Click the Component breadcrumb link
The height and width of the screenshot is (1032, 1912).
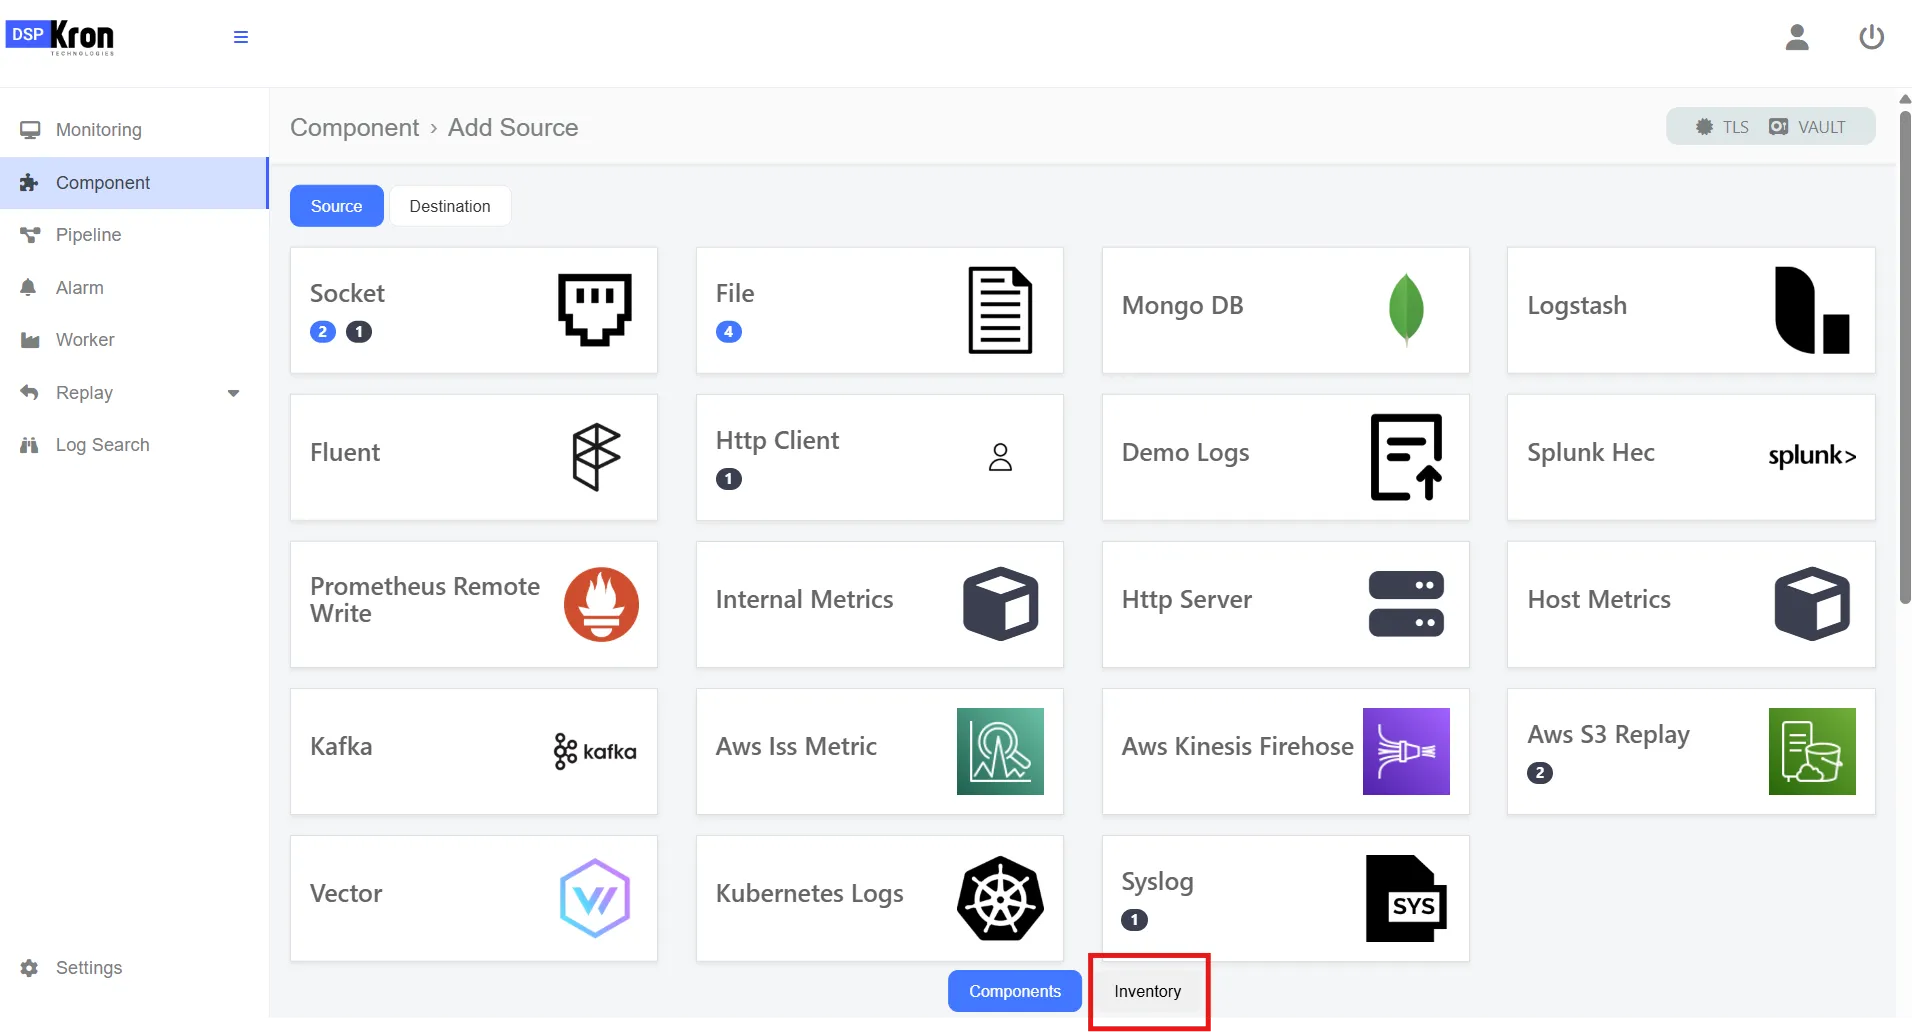point(355,127)
